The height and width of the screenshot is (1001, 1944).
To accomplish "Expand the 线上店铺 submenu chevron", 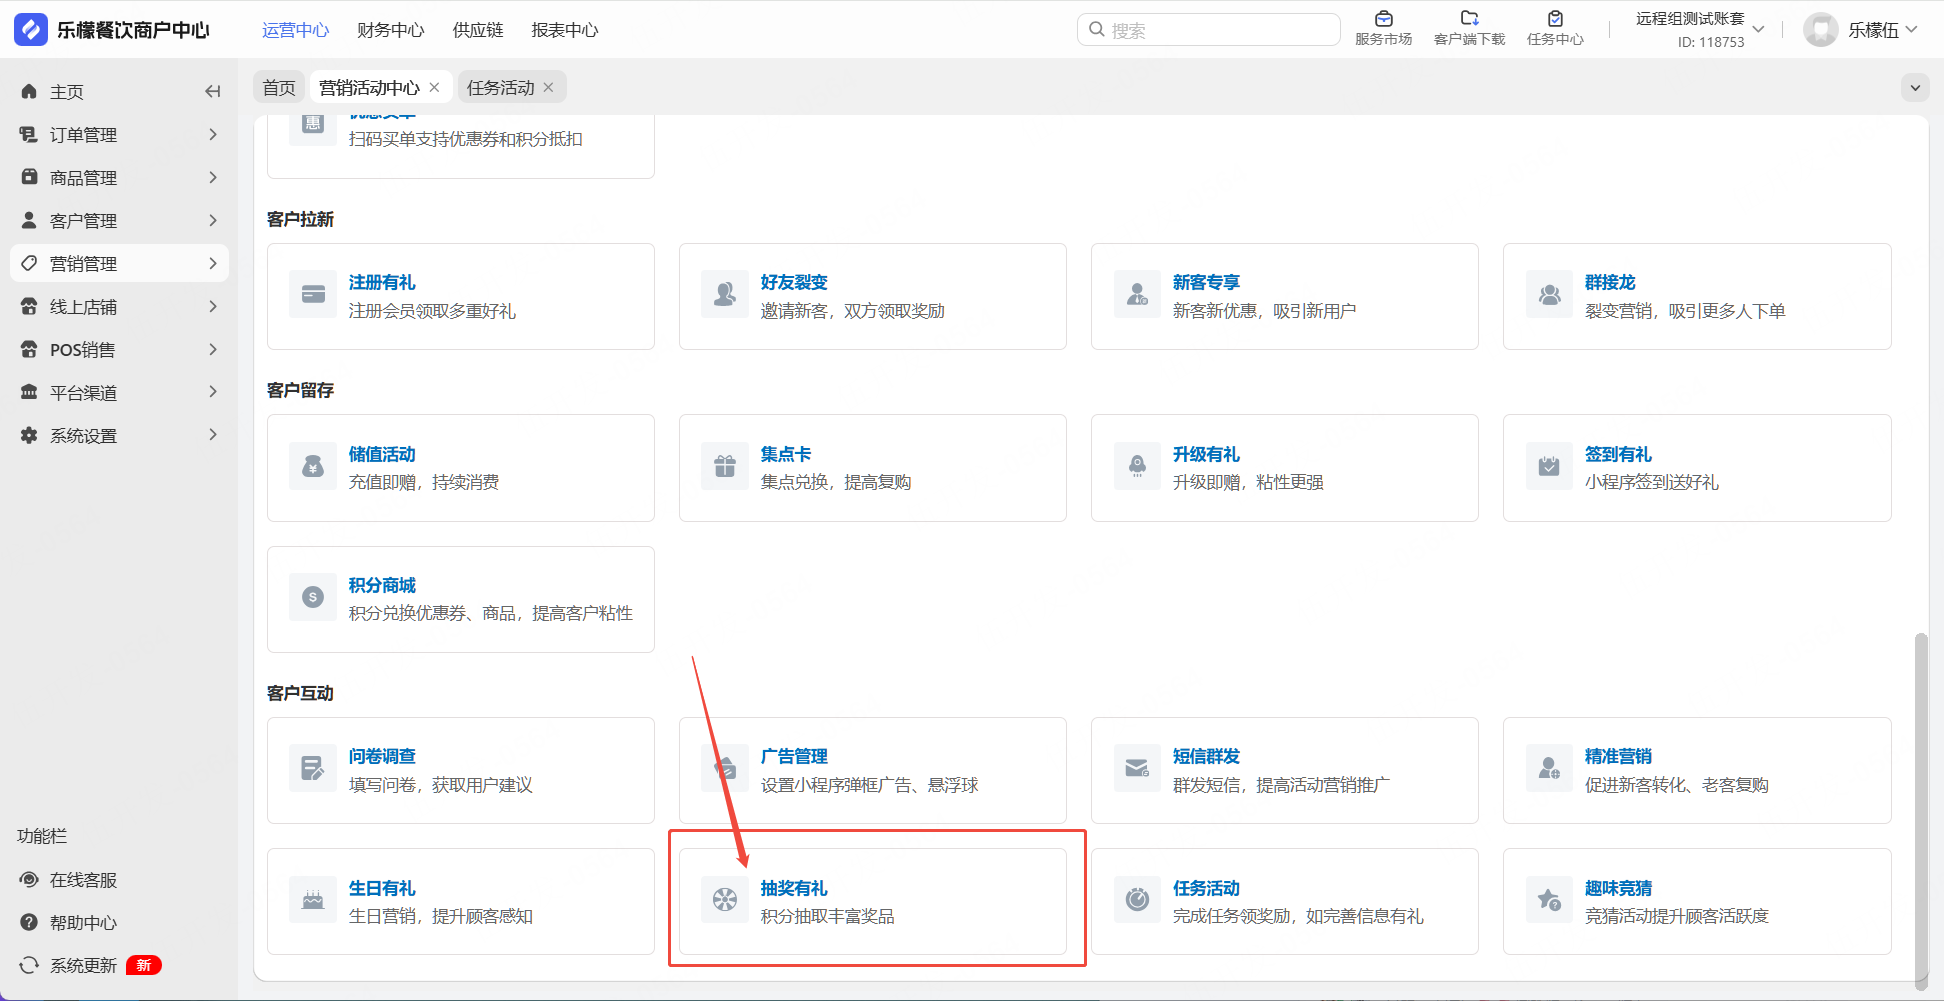I will tap(213, 306).
